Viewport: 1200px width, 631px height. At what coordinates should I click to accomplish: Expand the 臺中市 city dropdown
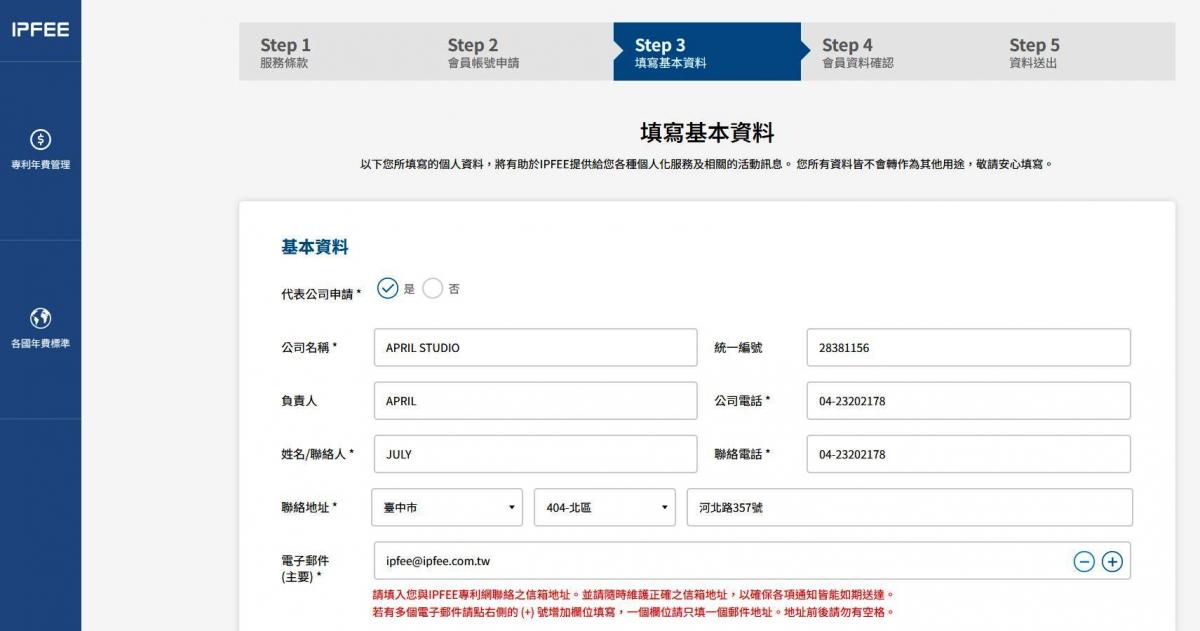click(447, 508)
